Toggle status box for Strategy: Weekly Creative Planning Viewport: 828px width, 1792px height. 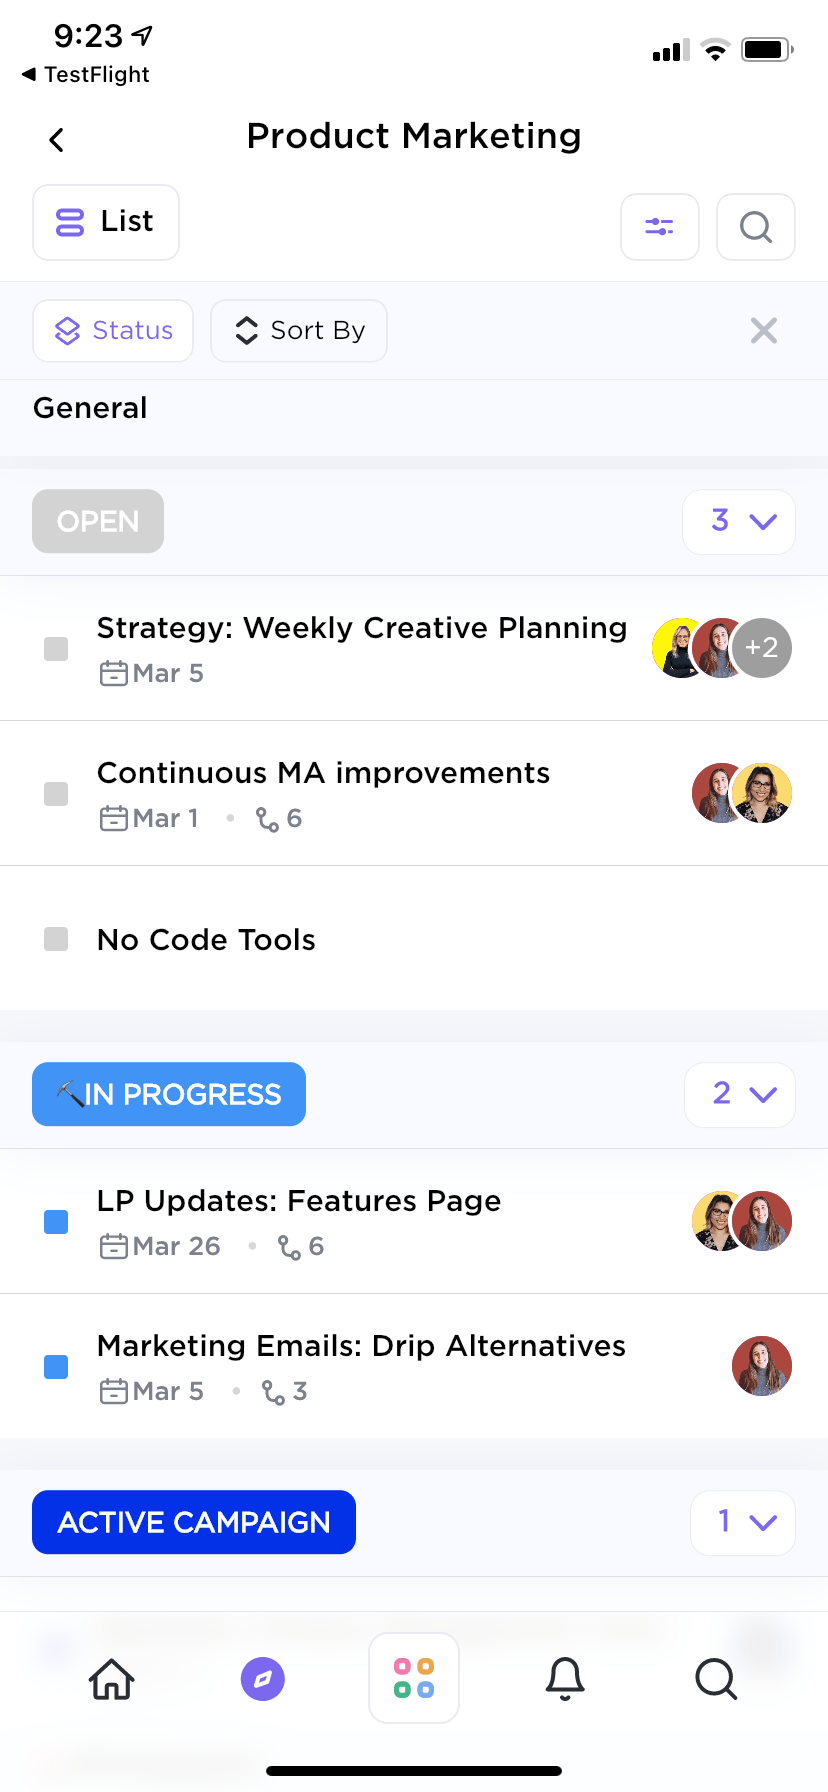[x=56, y=649]
